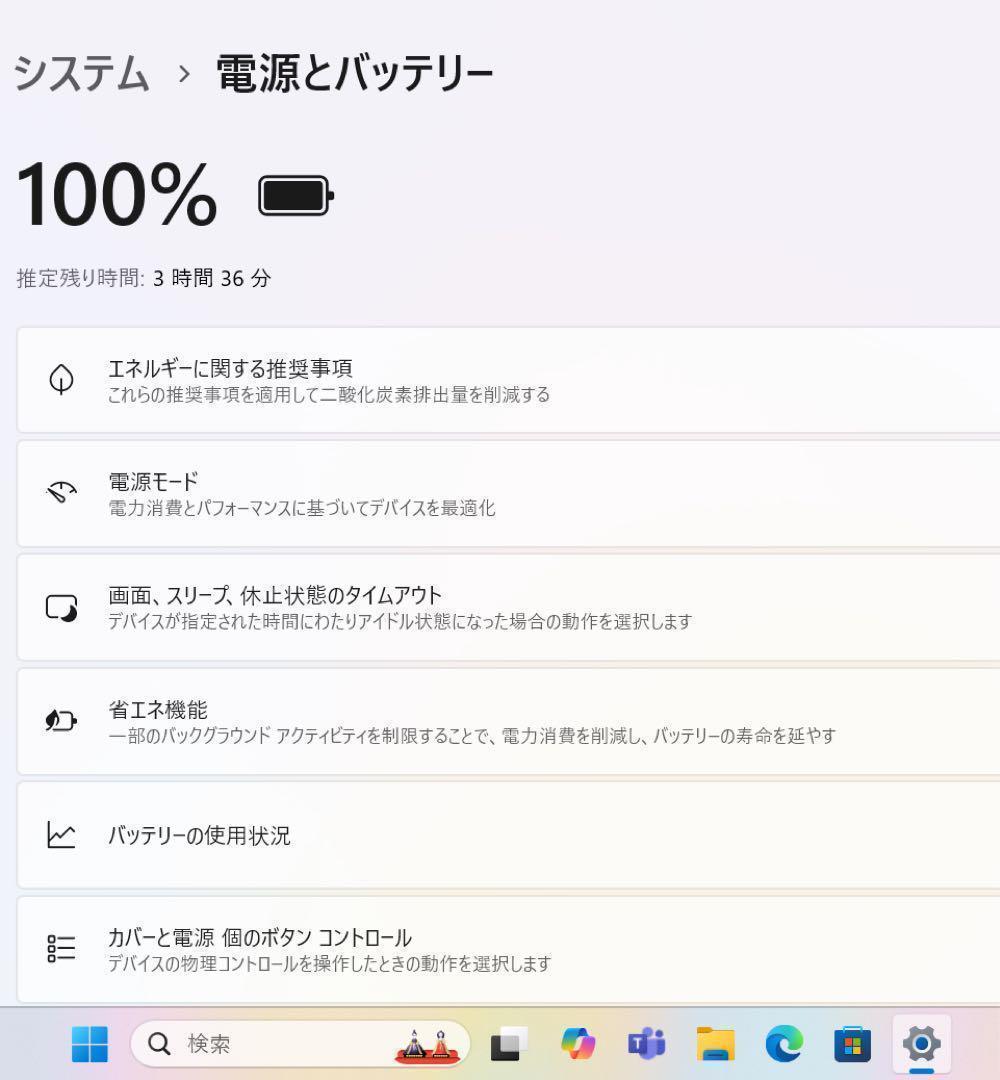The width and height of the screenshot is (1000, 1080).
Task: Go back to システム breadcrumb
Action: tap(81, 73)
